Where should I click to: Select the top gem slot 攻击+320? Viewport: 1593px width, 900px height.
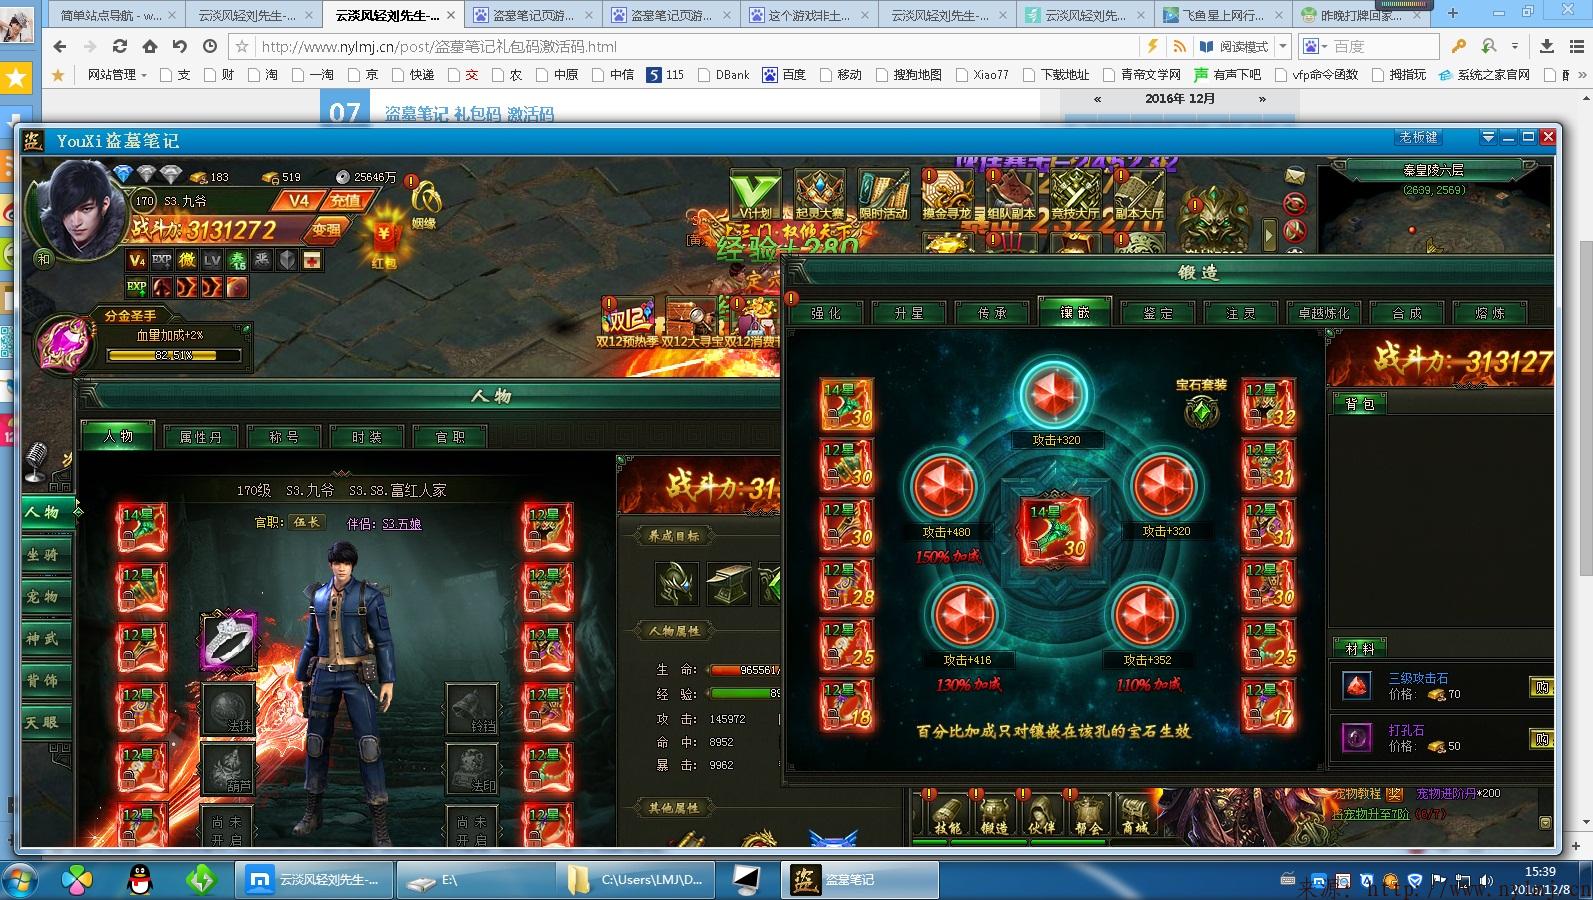point(1055,396)
